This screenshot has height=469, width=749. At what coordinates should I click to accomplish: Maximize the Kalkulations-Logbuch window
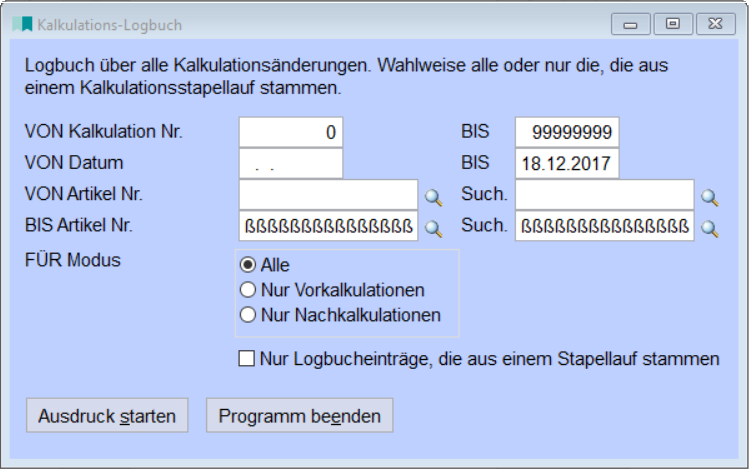pyautogui.click(x=673, y=24)
